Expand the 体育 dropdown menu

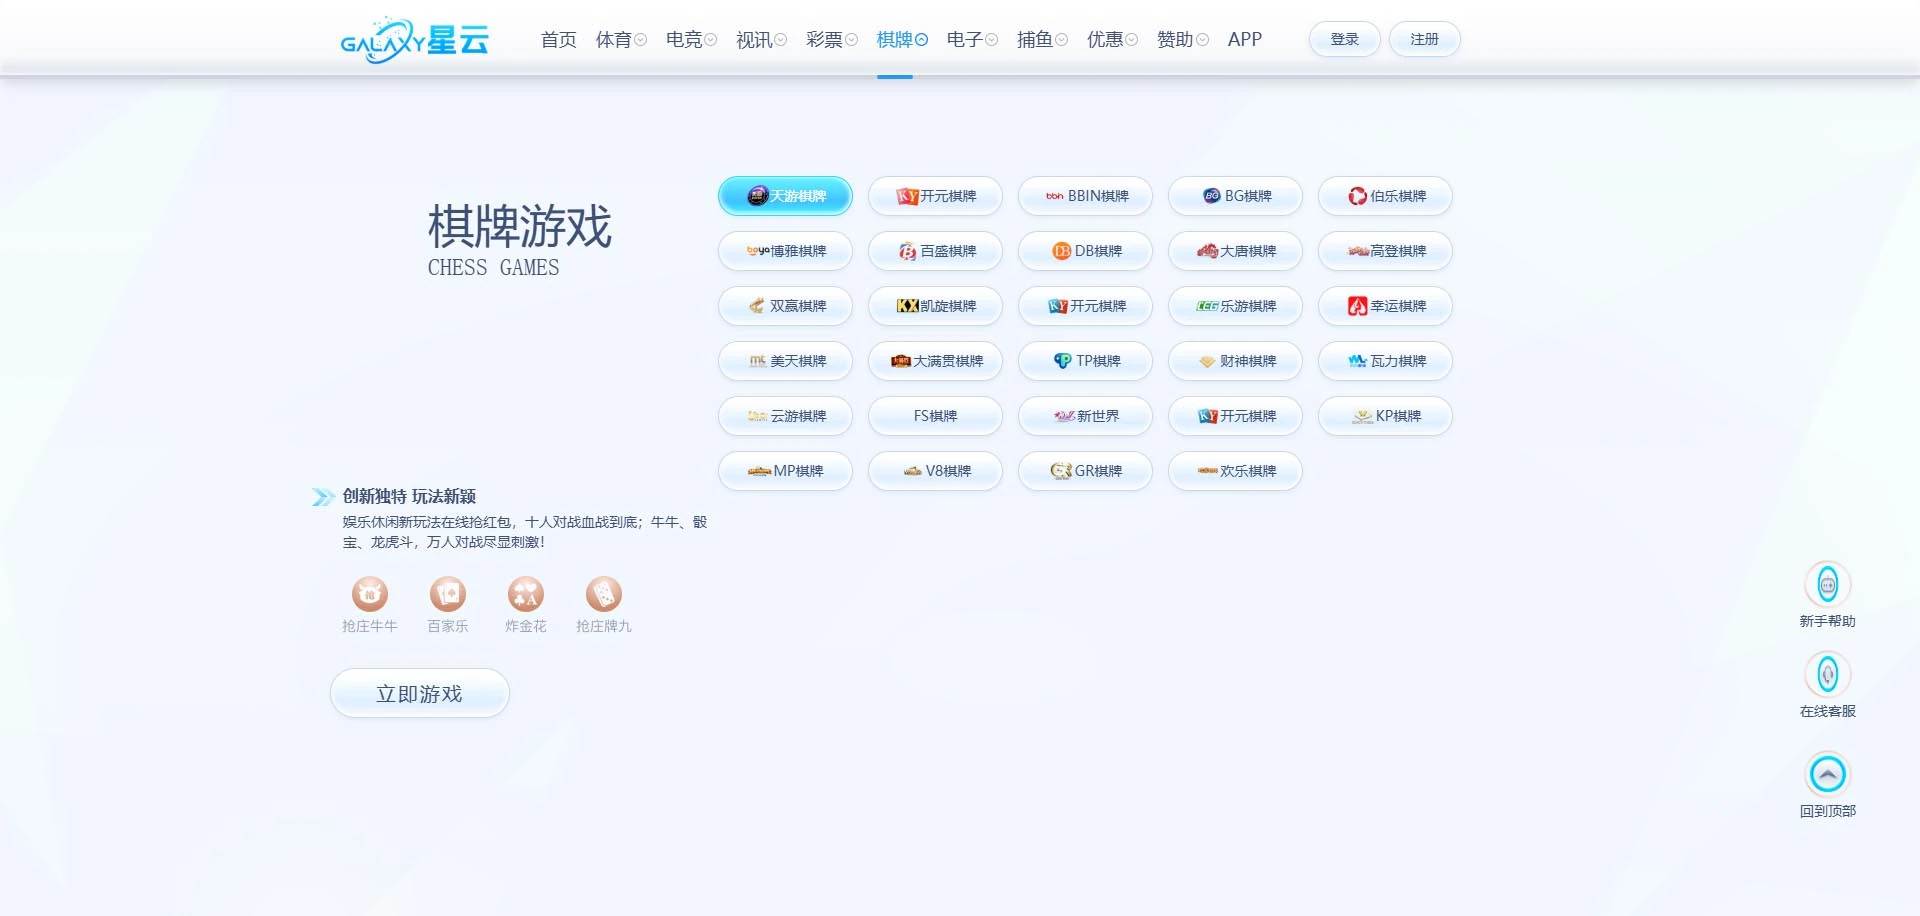point(621,39)
